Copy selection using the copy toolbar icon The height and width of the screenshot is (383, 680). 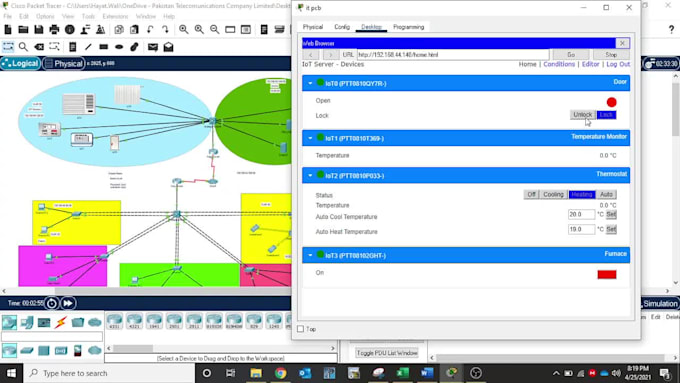119,29
